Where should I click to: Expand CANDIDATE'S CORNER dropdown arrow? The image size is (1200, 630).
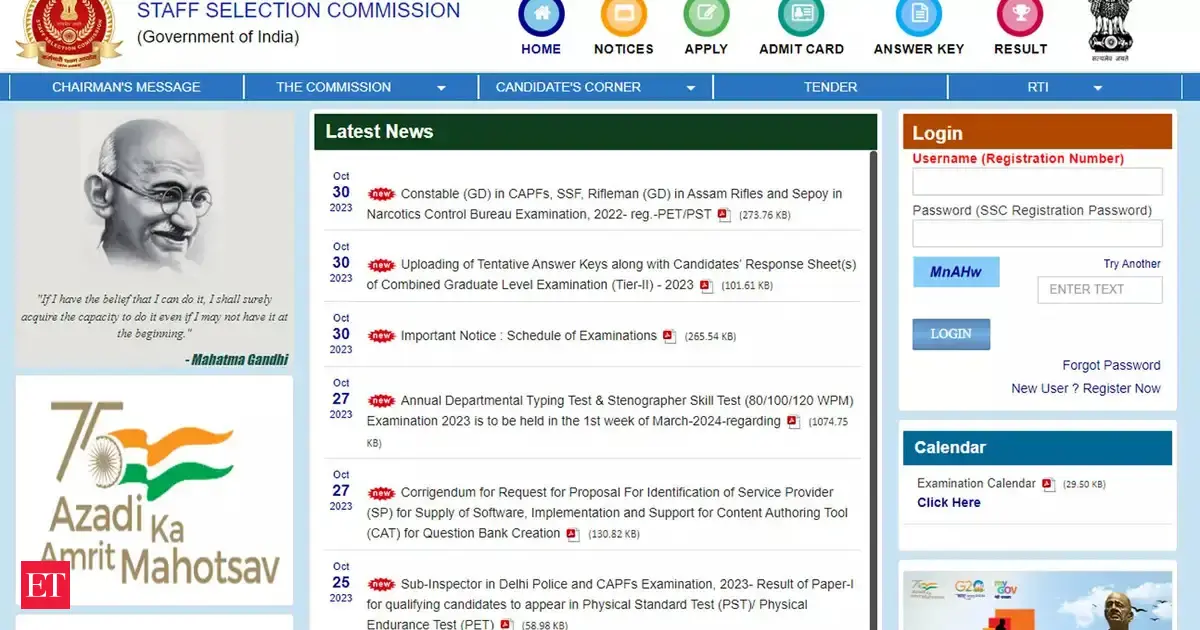click(x=690, y=88)
